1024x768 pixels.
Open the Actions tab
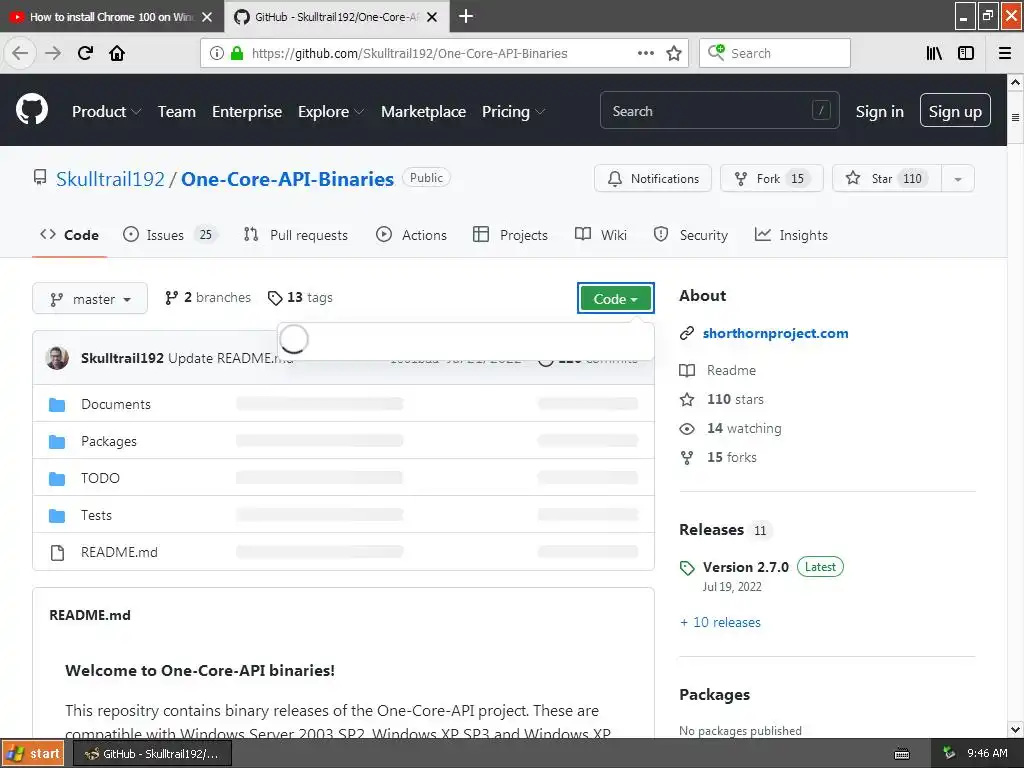pos(411,235)
